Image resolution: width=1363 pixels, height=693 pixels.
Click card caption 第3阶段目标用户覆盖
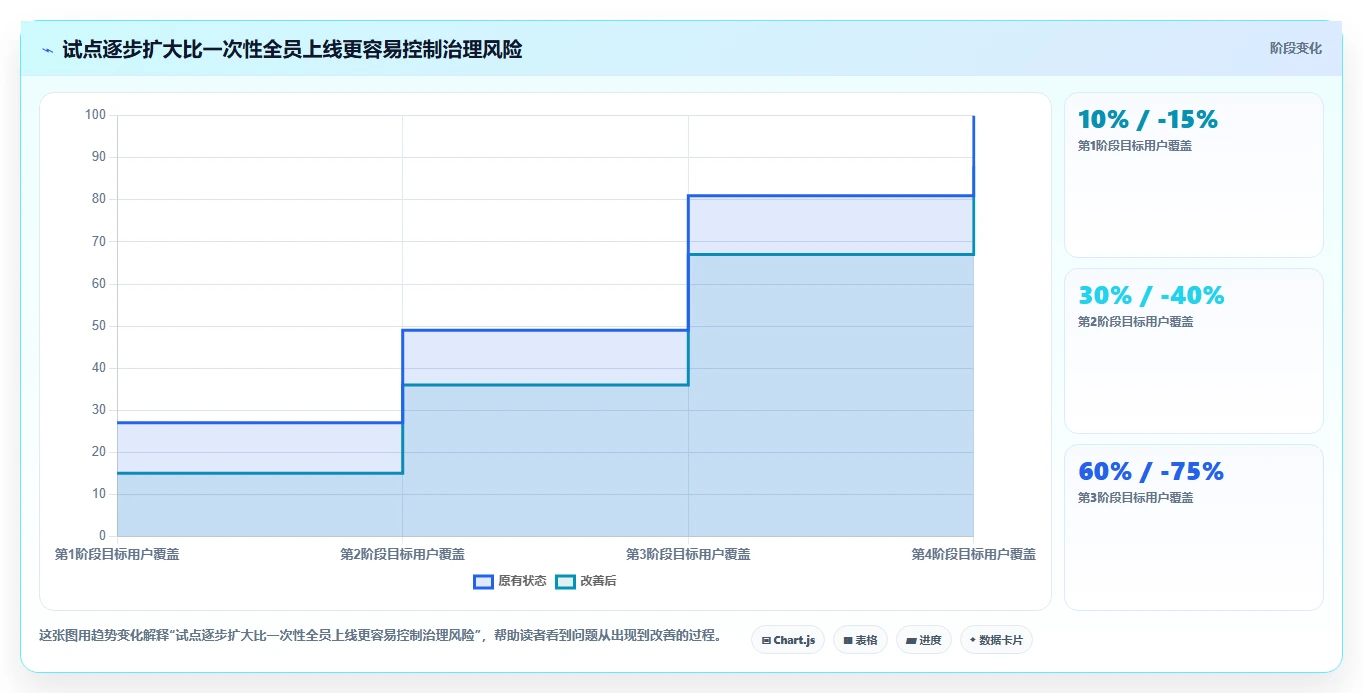[x=1135, y=498]
